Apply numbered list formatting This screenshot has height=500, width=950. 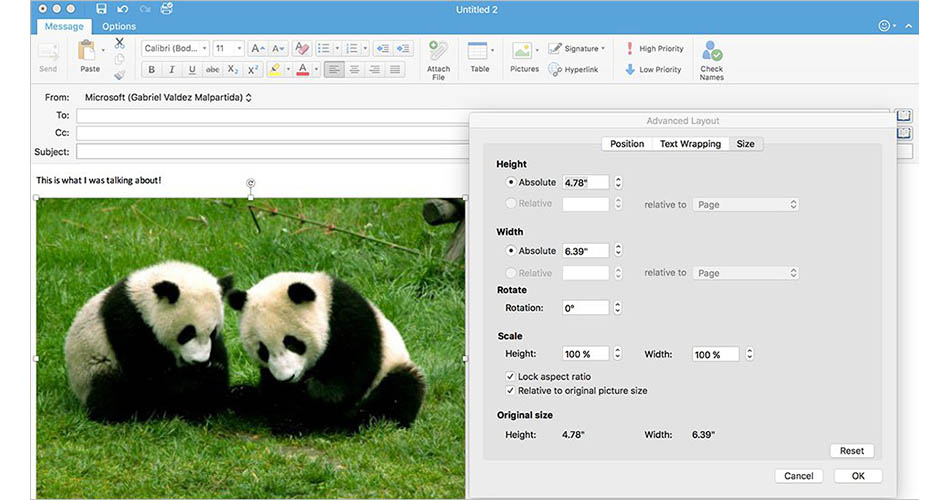(351, 48)
